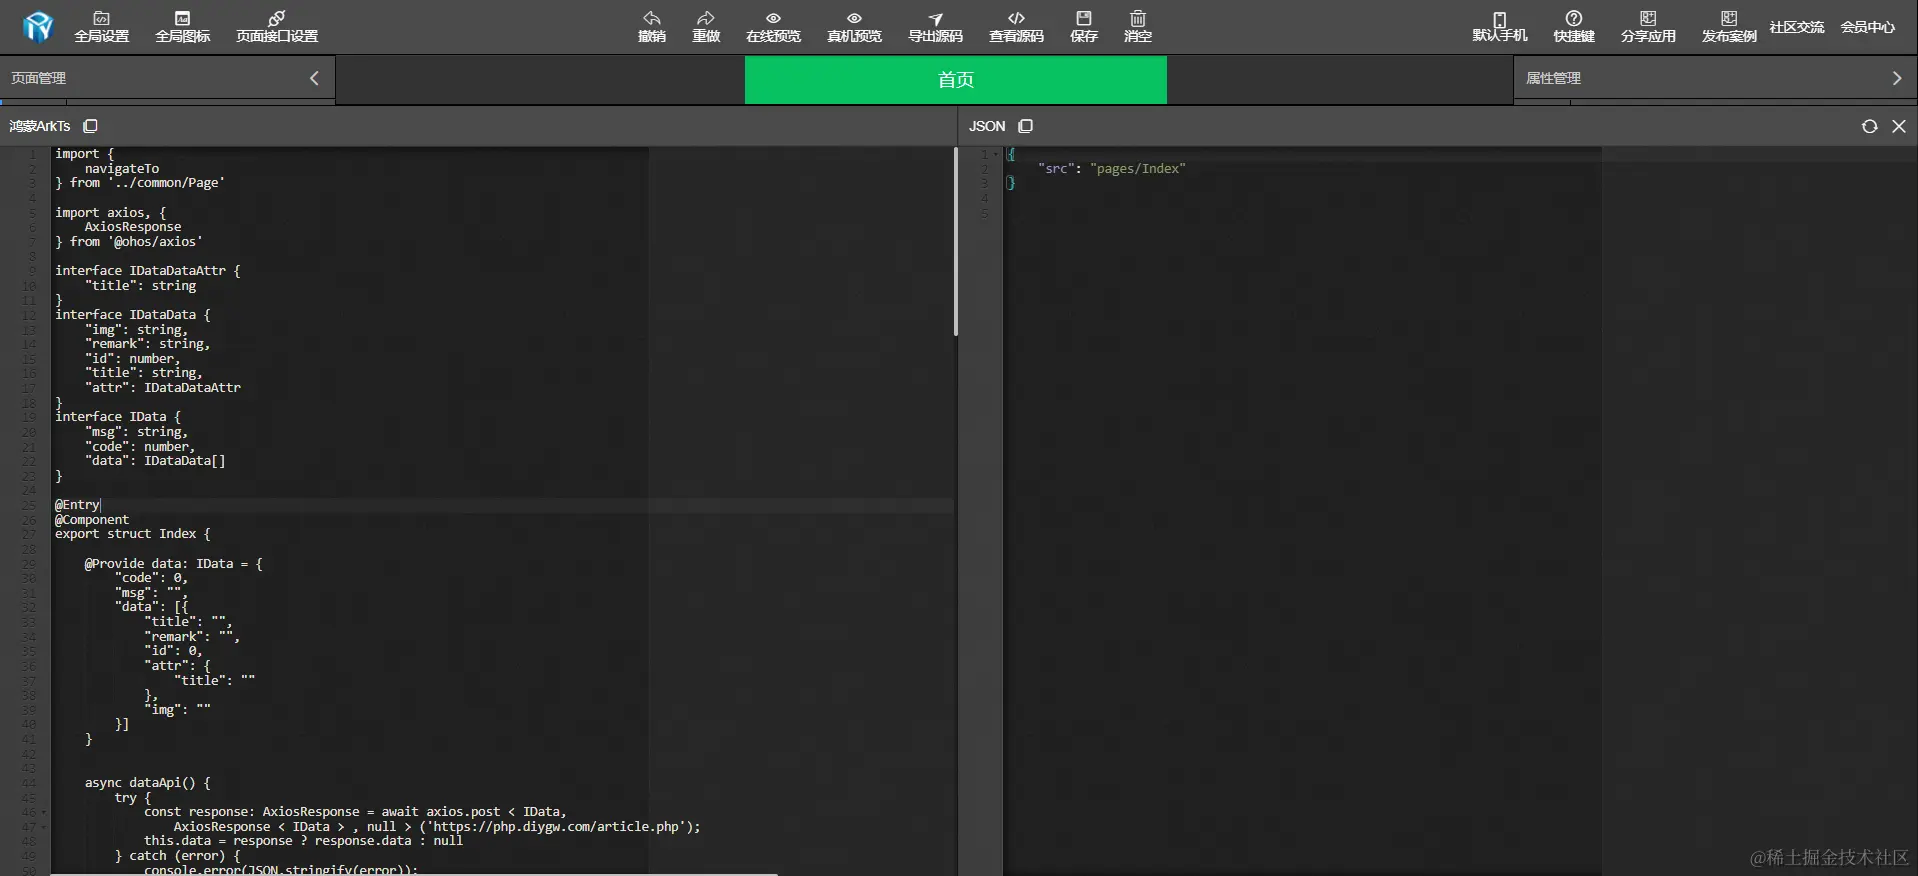Click the "} catch (error) {" line
Image resolution: width=1918 pixels, height=876 pixels.
(178, 856)
